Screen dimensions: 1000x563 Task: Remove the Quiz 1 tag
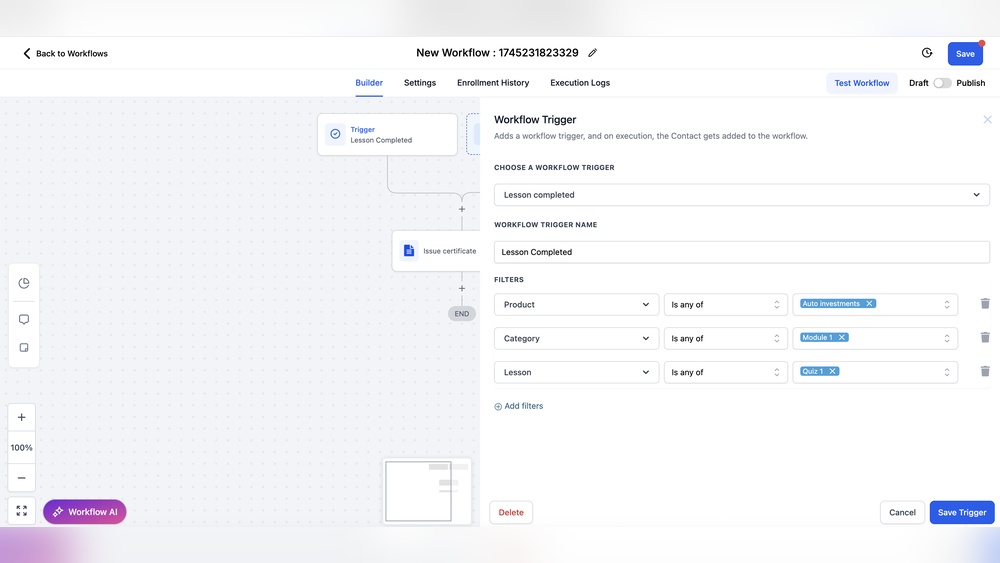pos(832,371)
